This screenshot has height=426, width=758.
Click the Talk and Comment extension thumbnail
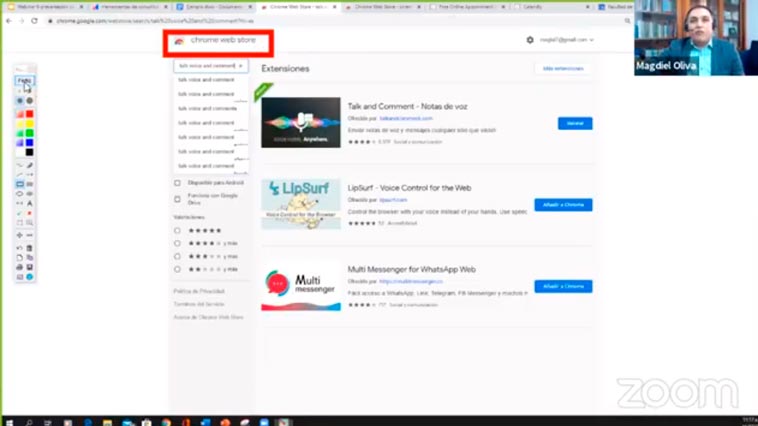[x=301, y=122]
